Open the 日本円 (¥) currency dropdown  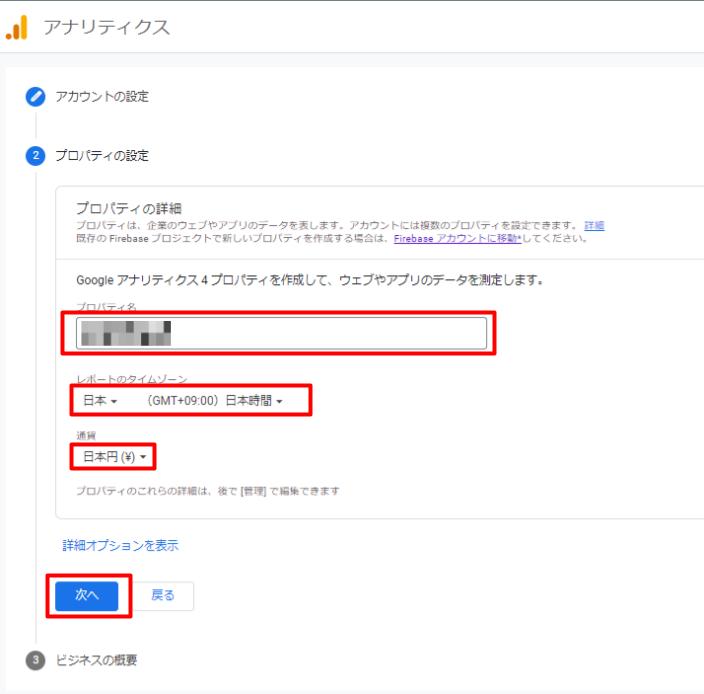click(x=115, y=457)
